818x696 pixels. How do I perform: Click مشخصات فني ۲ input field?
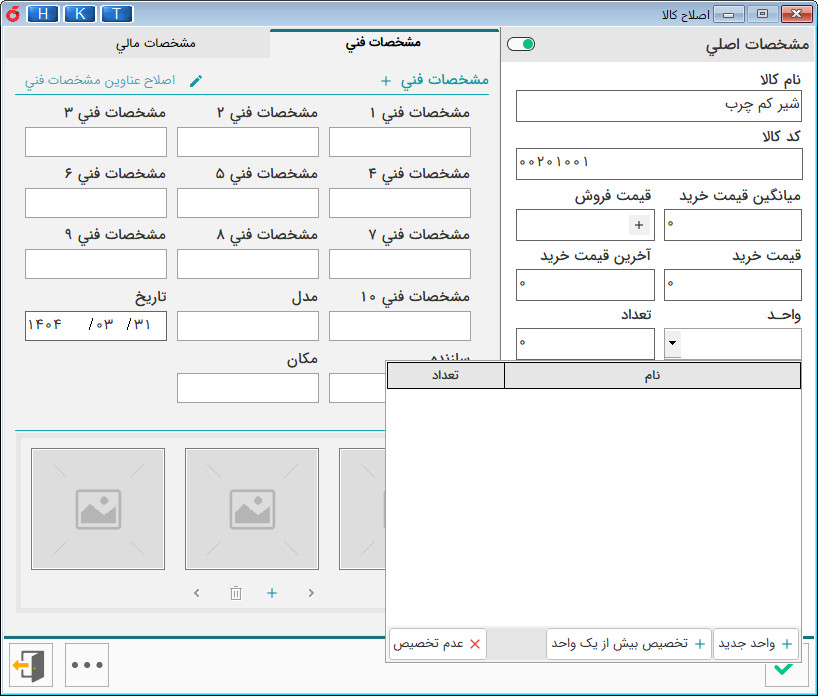pyautogui.click(x=248, y=142)
